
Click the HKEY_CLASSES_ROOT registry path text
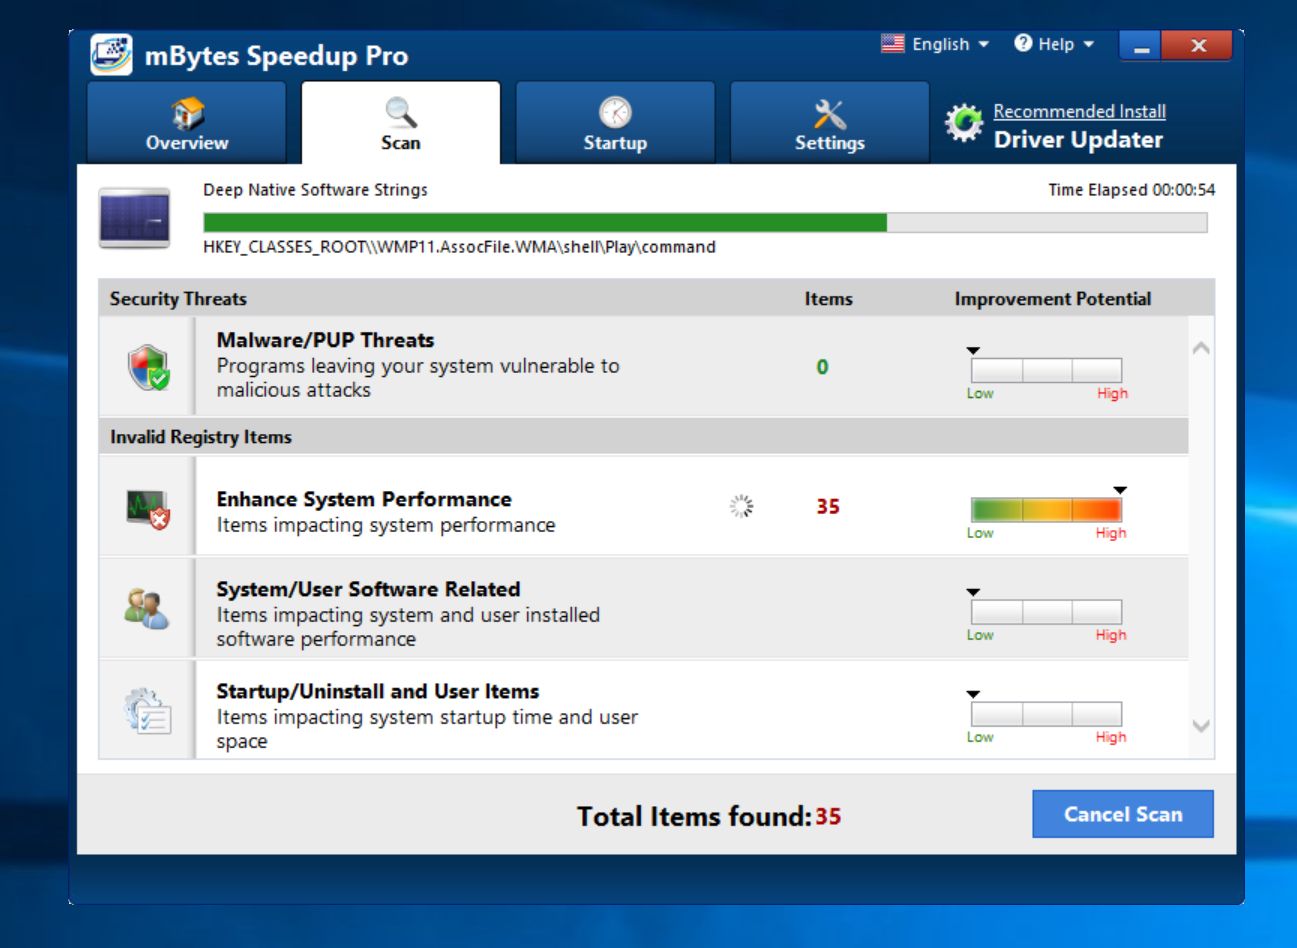pos(459,247)
